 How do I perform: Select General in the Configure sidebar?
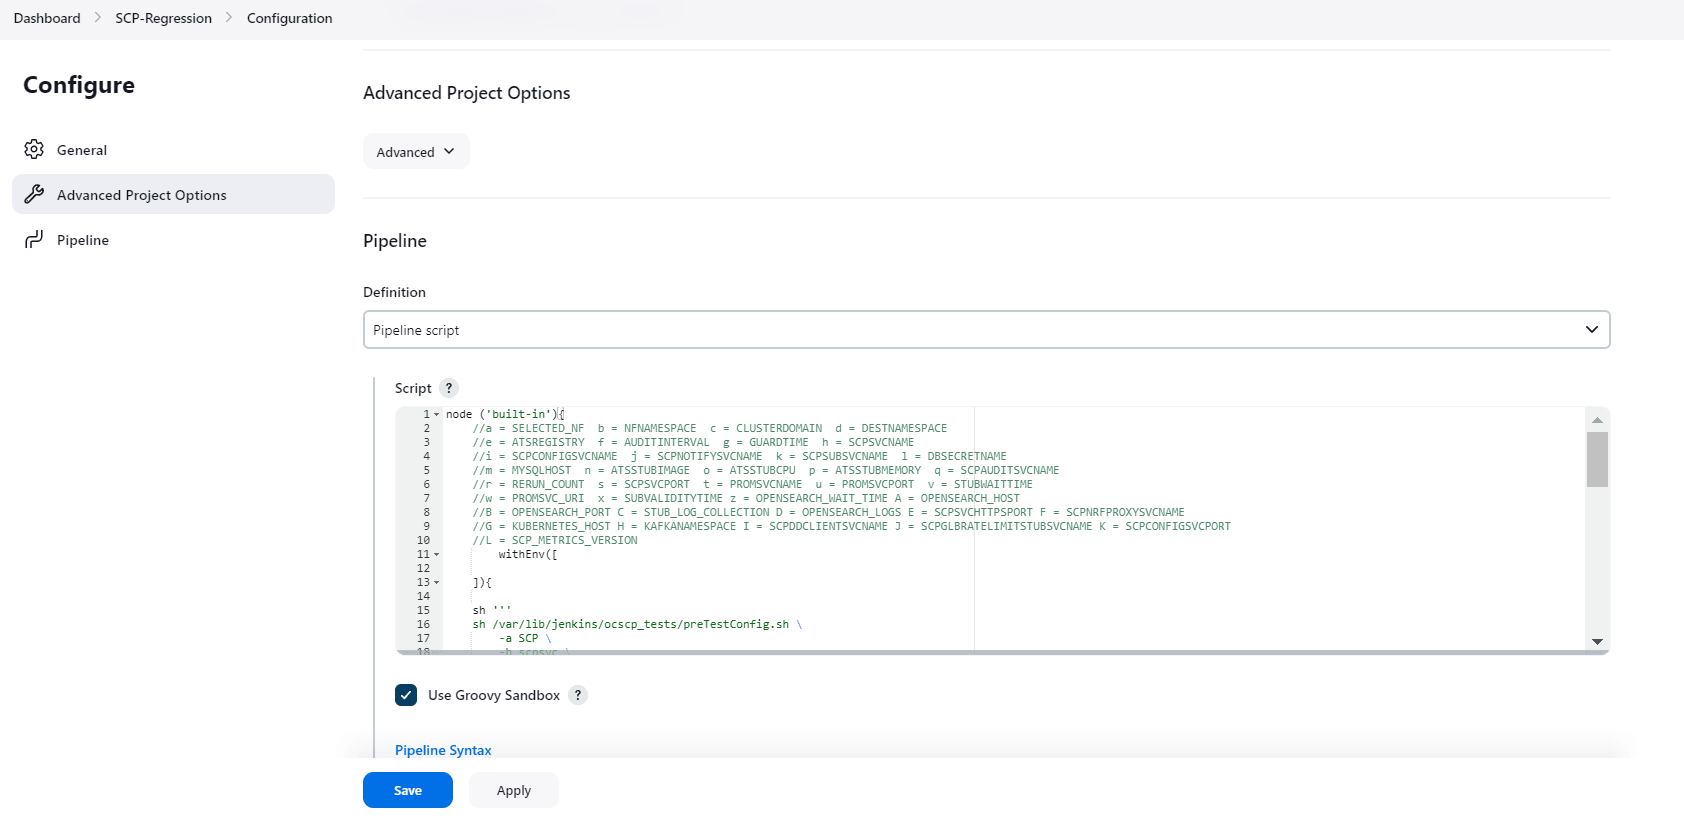tap(173, 149)
